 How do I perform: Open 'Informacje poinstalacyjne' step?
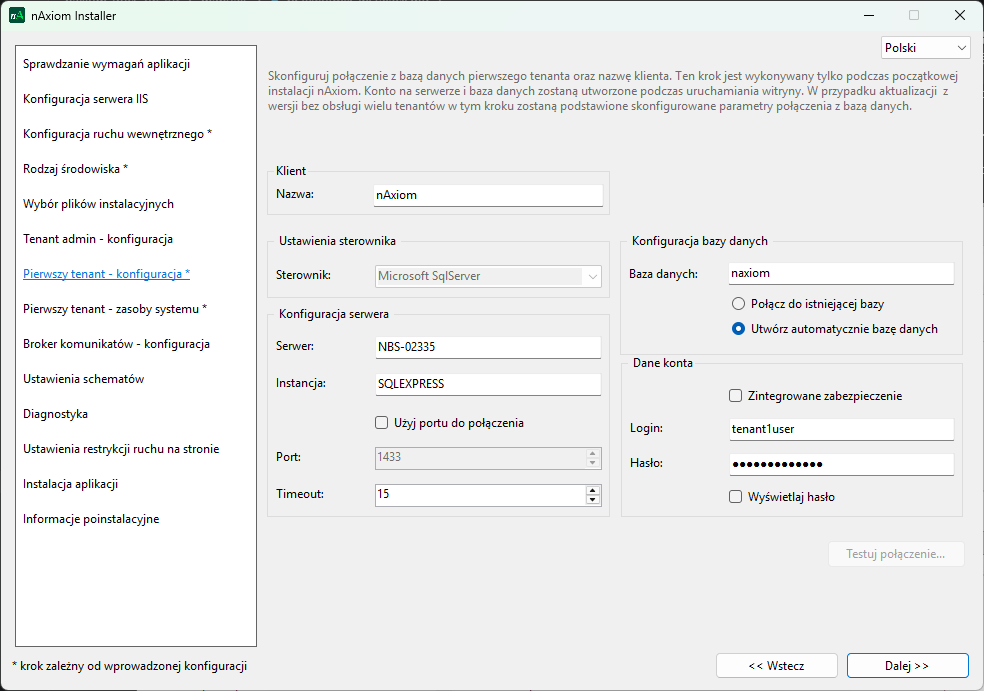pos(91,520)
